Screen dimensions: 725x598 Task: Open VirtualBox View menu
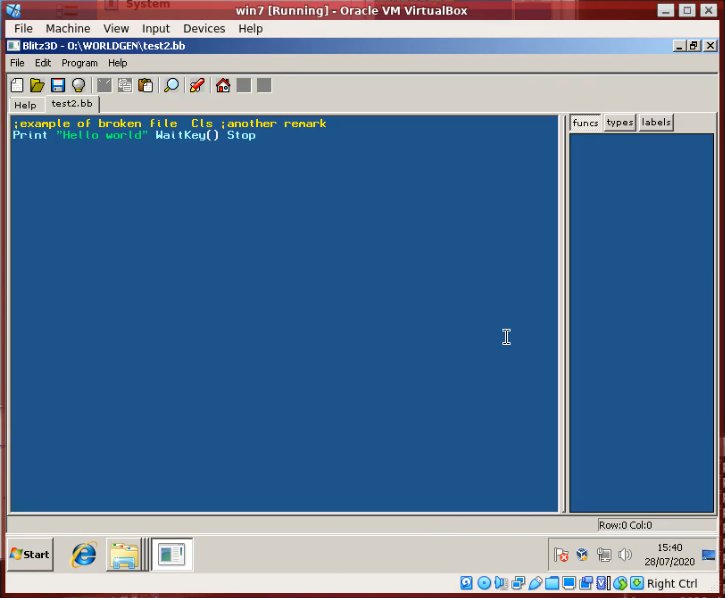pos(116,29)
